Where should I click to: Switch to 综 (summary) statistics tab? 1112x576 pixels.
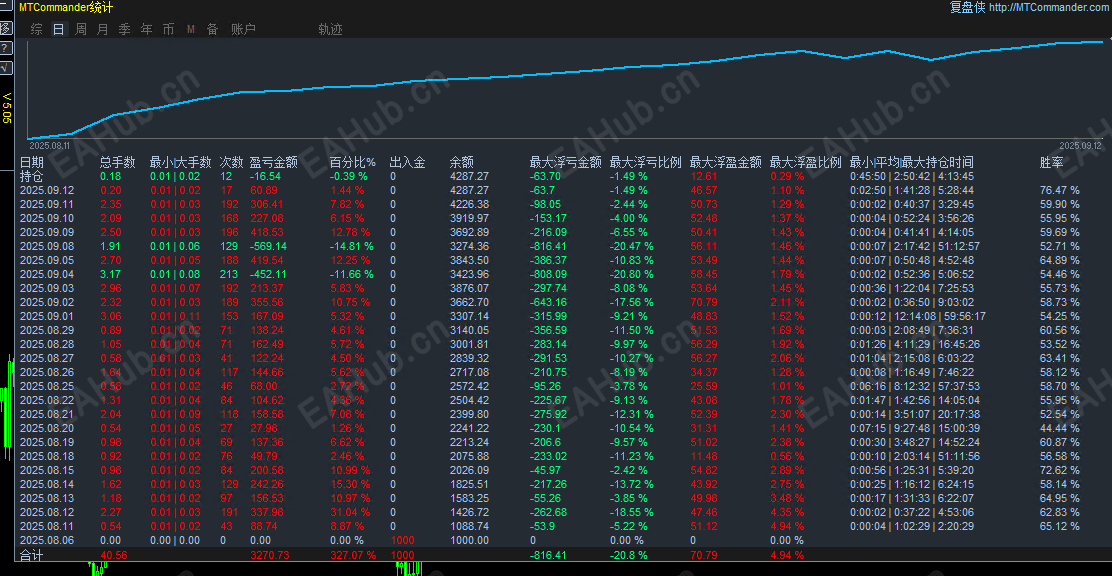37,29
